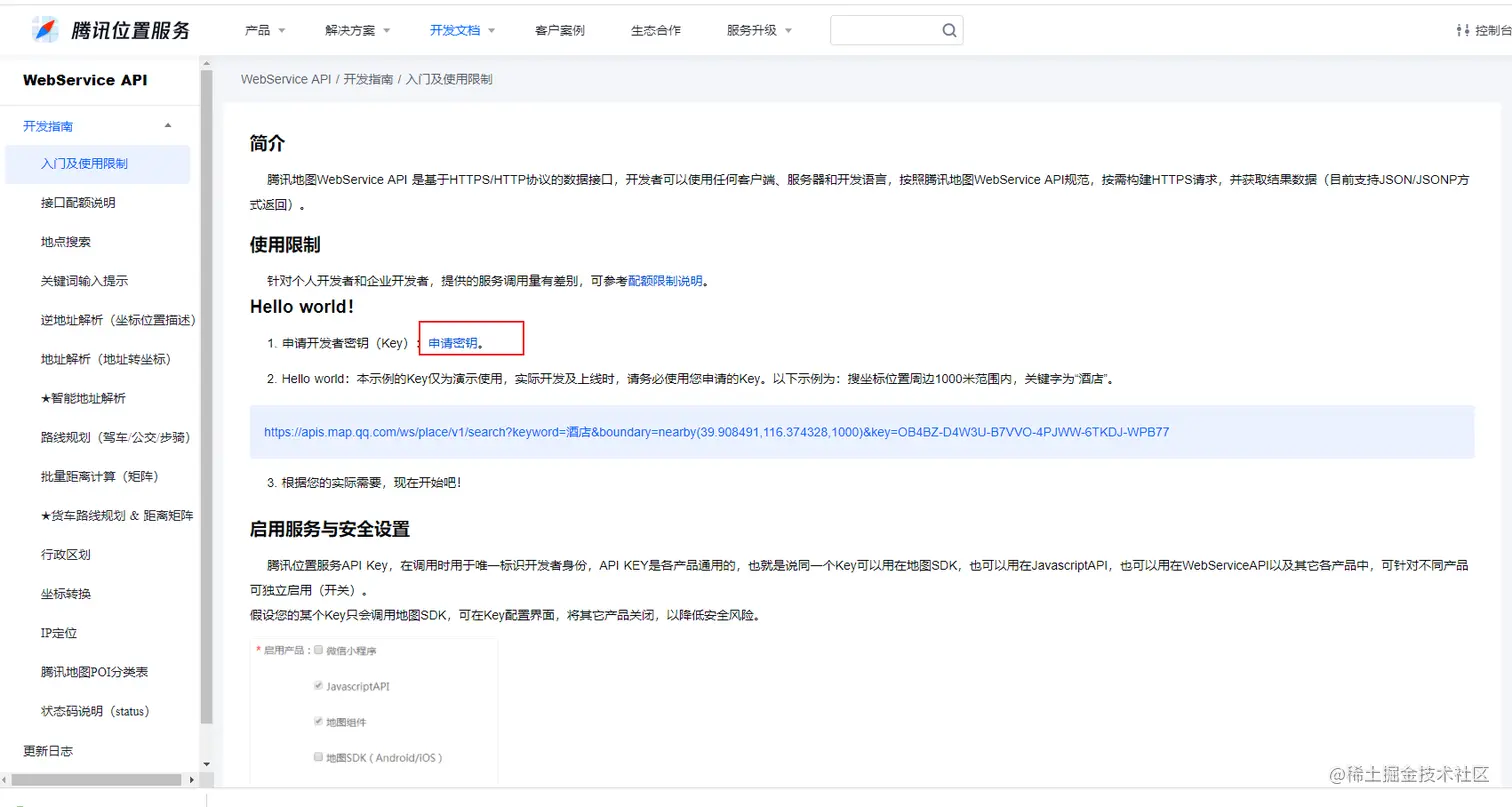Open ★智能地址解析 in sidebar
The image size is (1512, 807).
click(83, 398)
